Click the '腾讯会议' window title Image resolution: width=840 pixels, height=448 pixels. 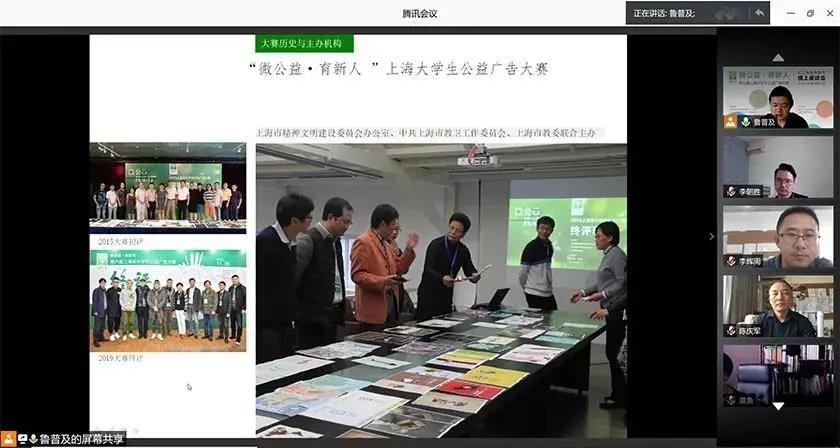pos(419,13)
